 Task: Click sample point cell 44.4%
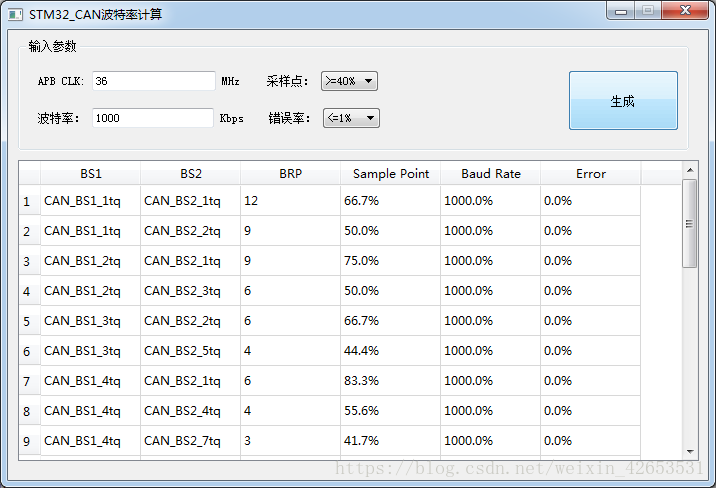pos(390,351)
